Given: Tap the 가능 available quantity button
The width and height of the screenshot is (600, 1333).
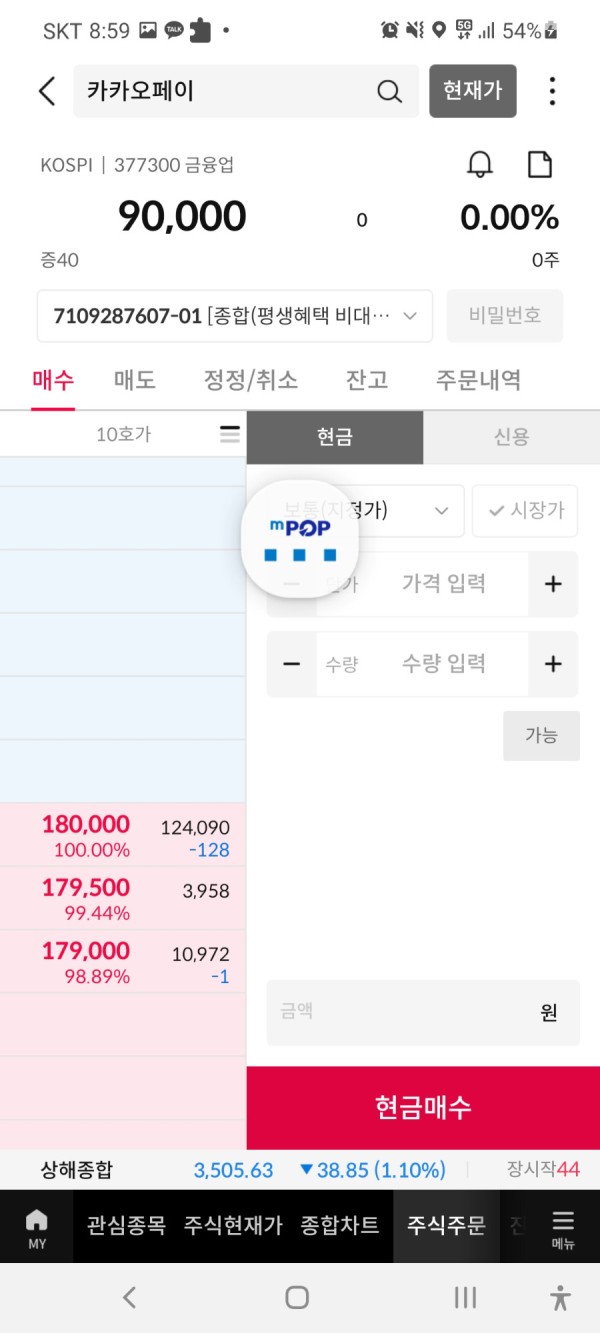Looking at the screenshot, I should pyautogui.click(x=541, y=735).
